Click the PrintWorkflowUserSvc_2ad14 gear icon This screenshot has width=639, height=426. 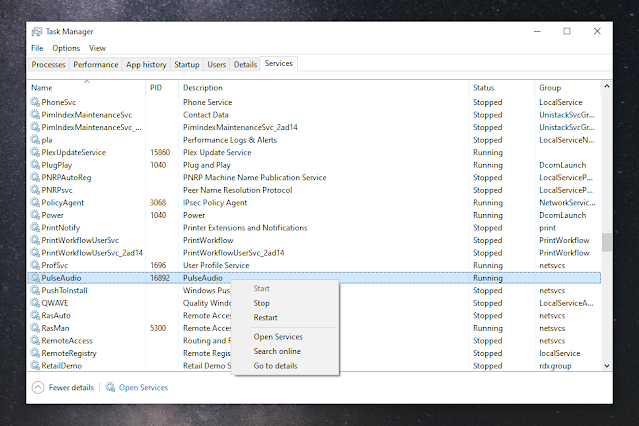pos(35,253)
